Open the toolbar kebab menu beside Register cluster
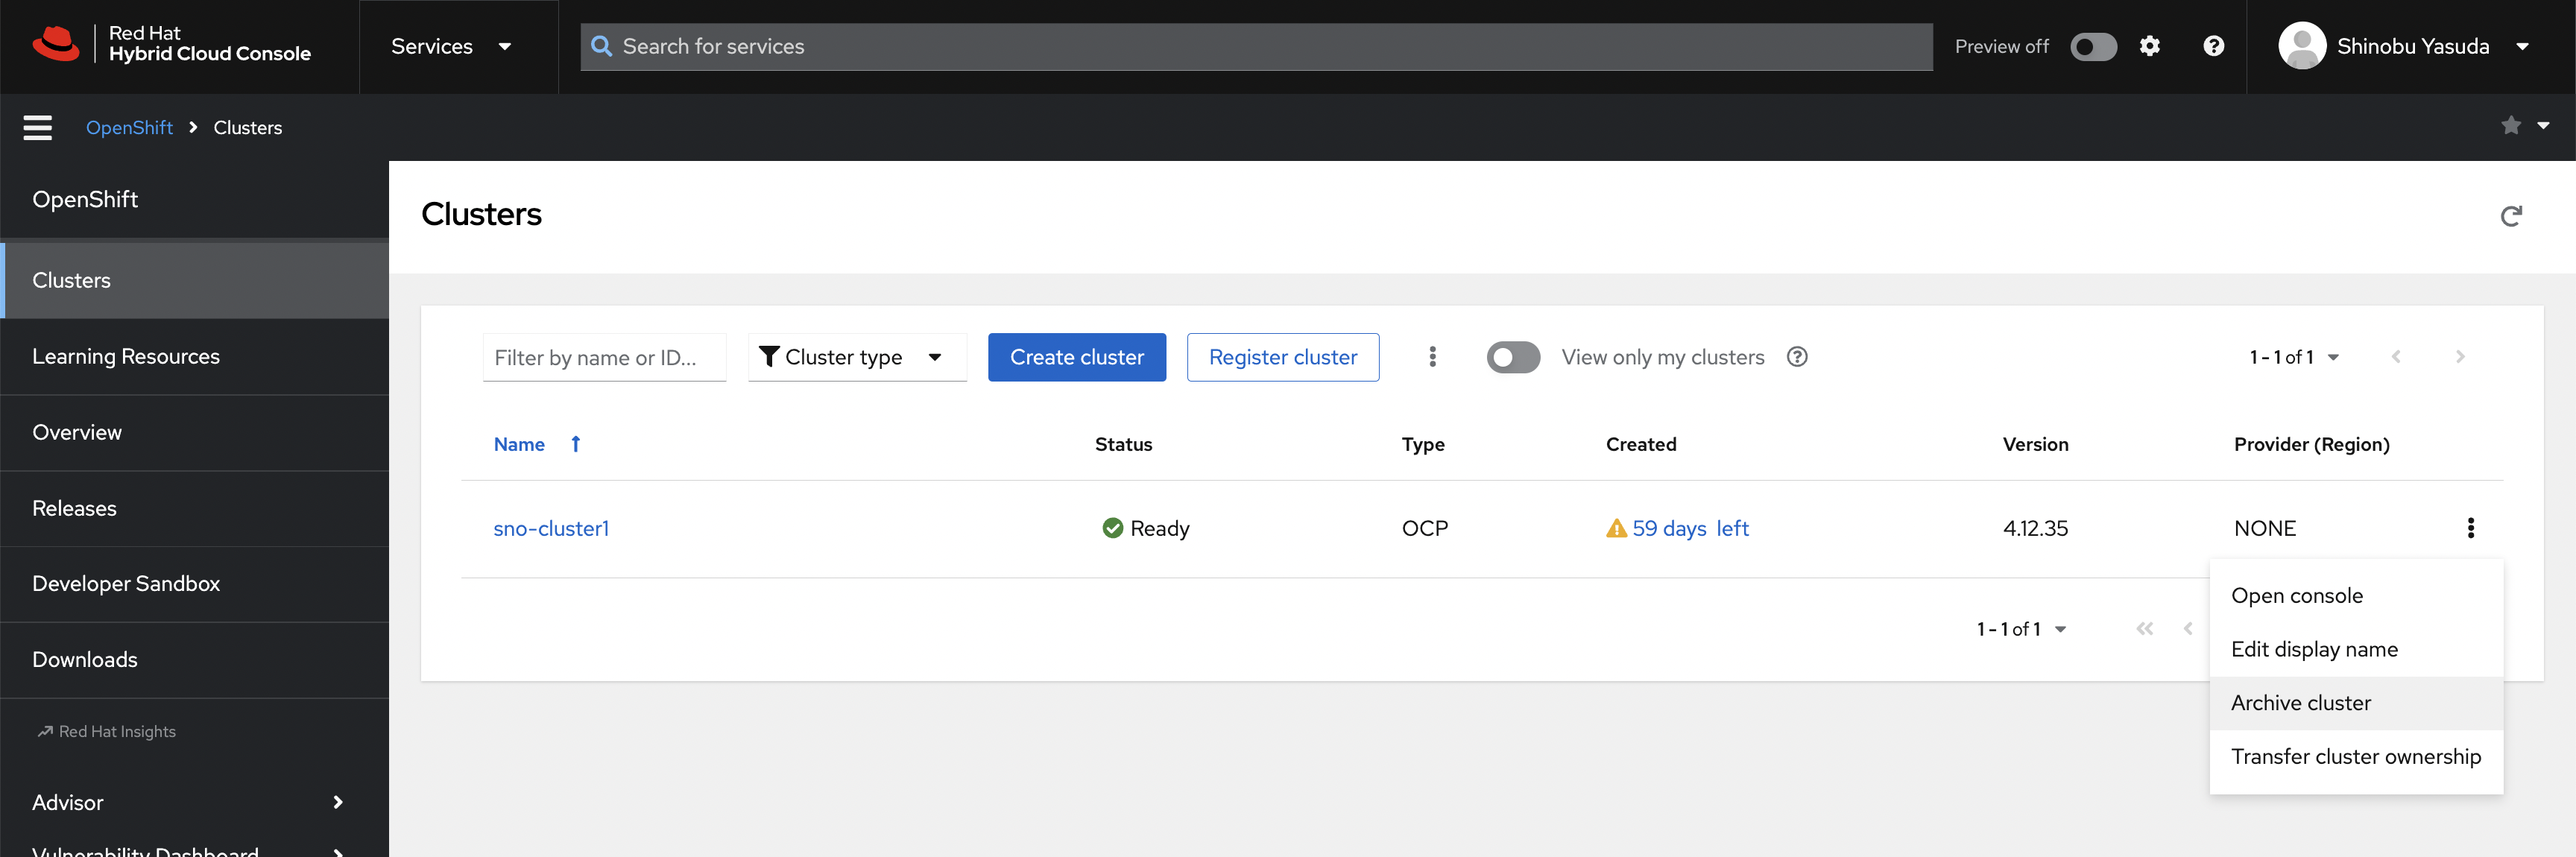Image resolution: width=2576 pixels, height=857 pixels. tap(1432, 357)
